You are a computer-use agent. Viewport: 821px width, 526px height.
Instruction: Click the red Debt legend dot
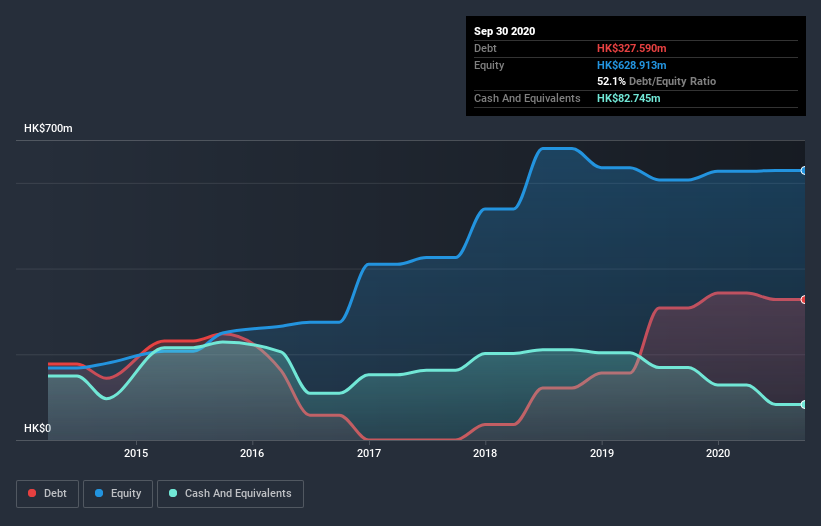pos(32,493)
